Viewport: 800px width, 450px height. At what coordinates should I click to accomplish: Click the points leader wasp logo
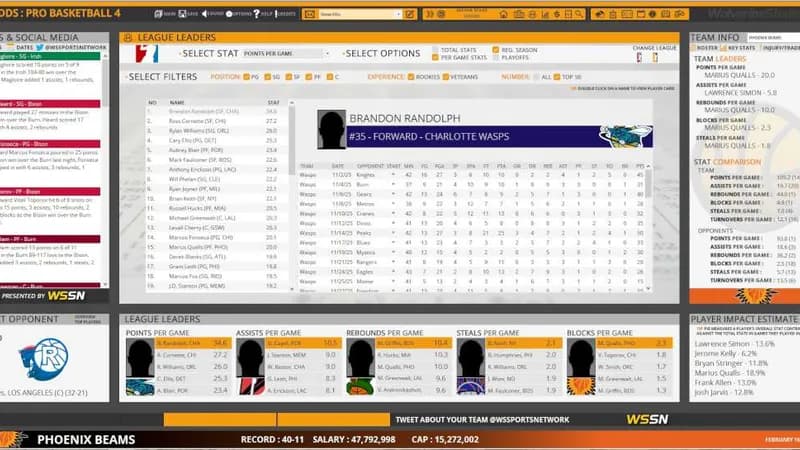pos(140,386)
